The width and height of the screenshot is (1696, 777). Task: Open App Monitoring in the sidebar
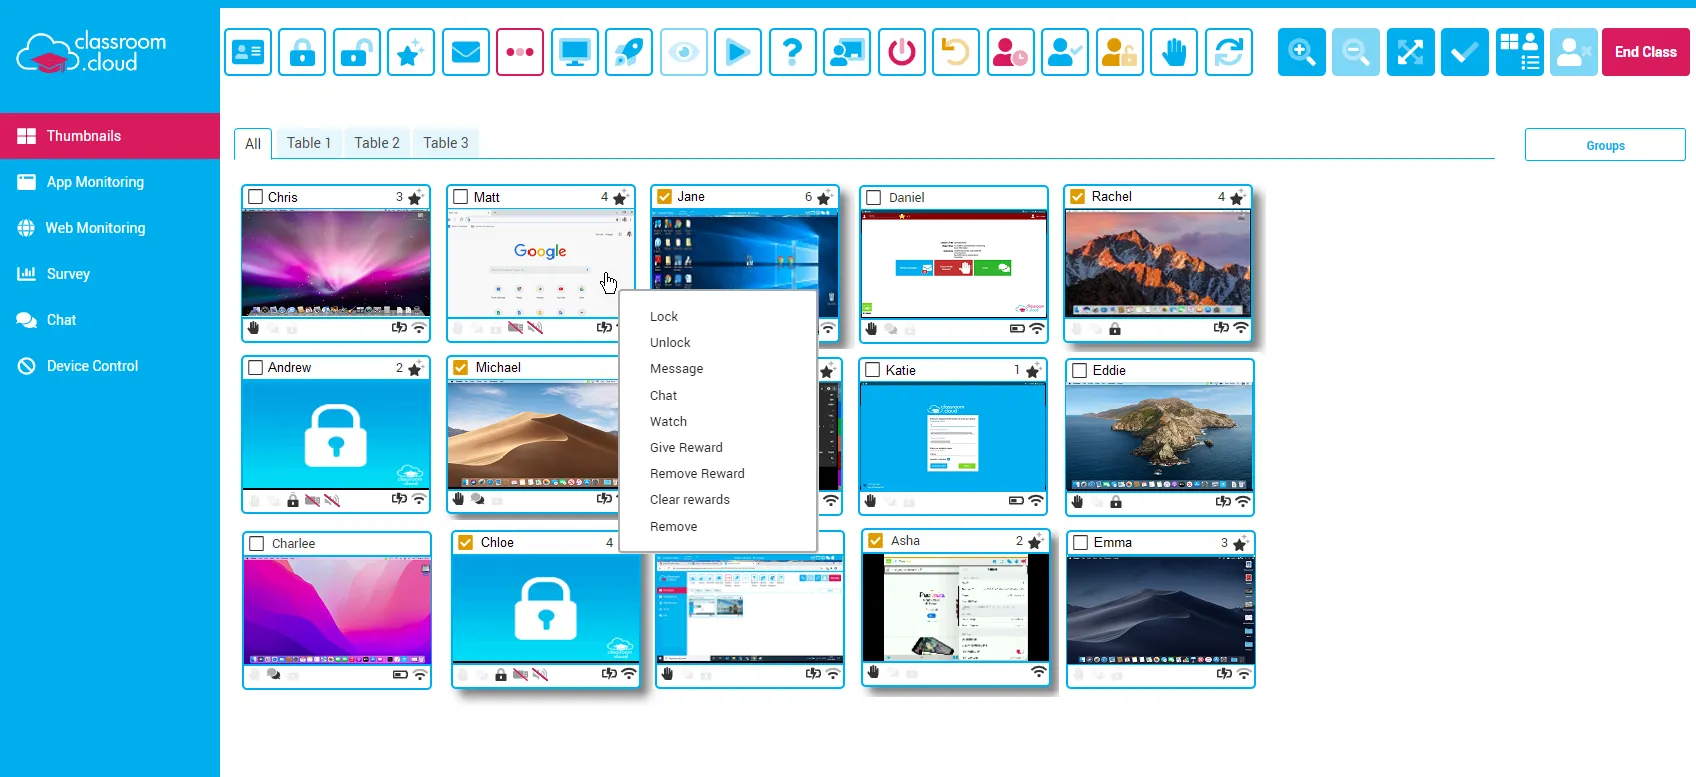point(110,182)
